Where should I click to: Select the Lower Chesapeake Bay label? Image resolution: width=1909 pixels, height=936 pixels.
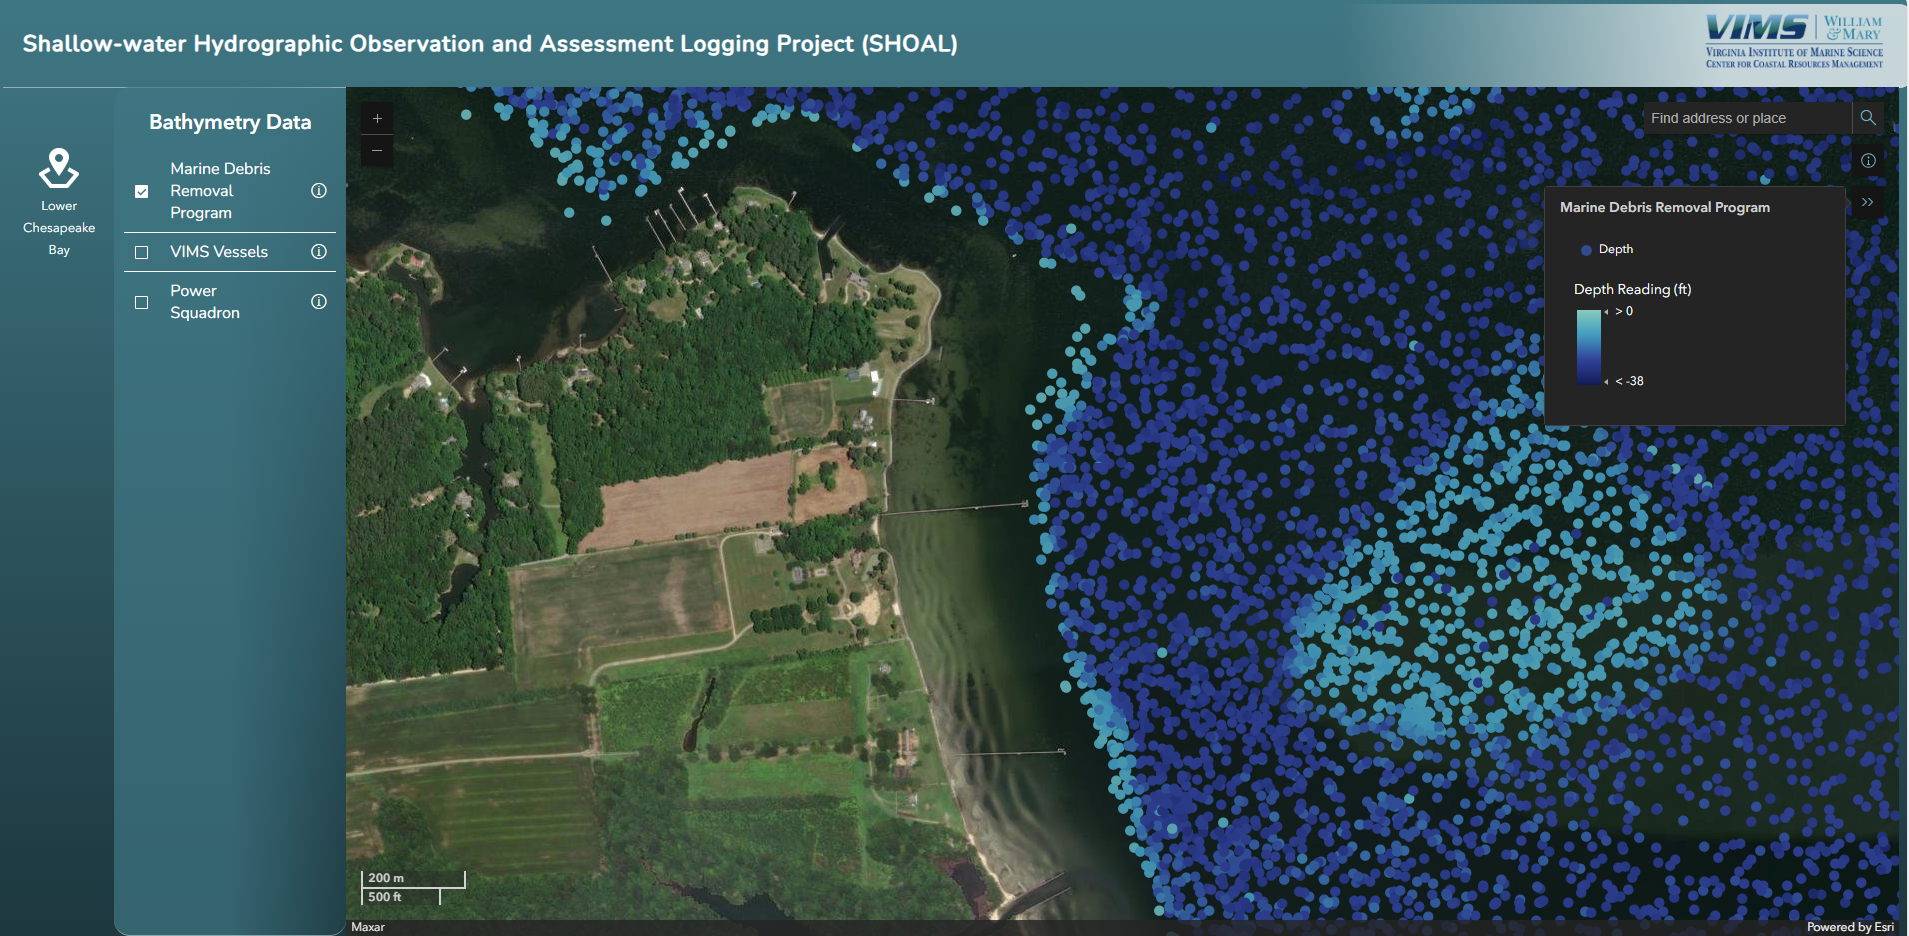tap(59, 228)
